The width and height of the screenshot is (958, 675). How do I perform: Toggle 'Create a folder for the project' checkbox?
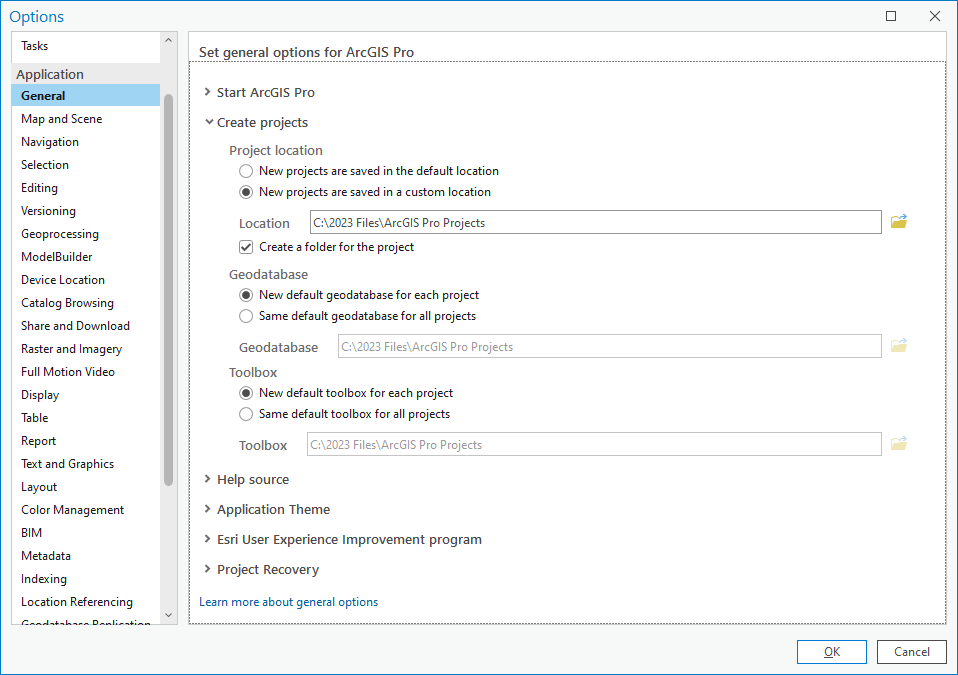point(246,247)
